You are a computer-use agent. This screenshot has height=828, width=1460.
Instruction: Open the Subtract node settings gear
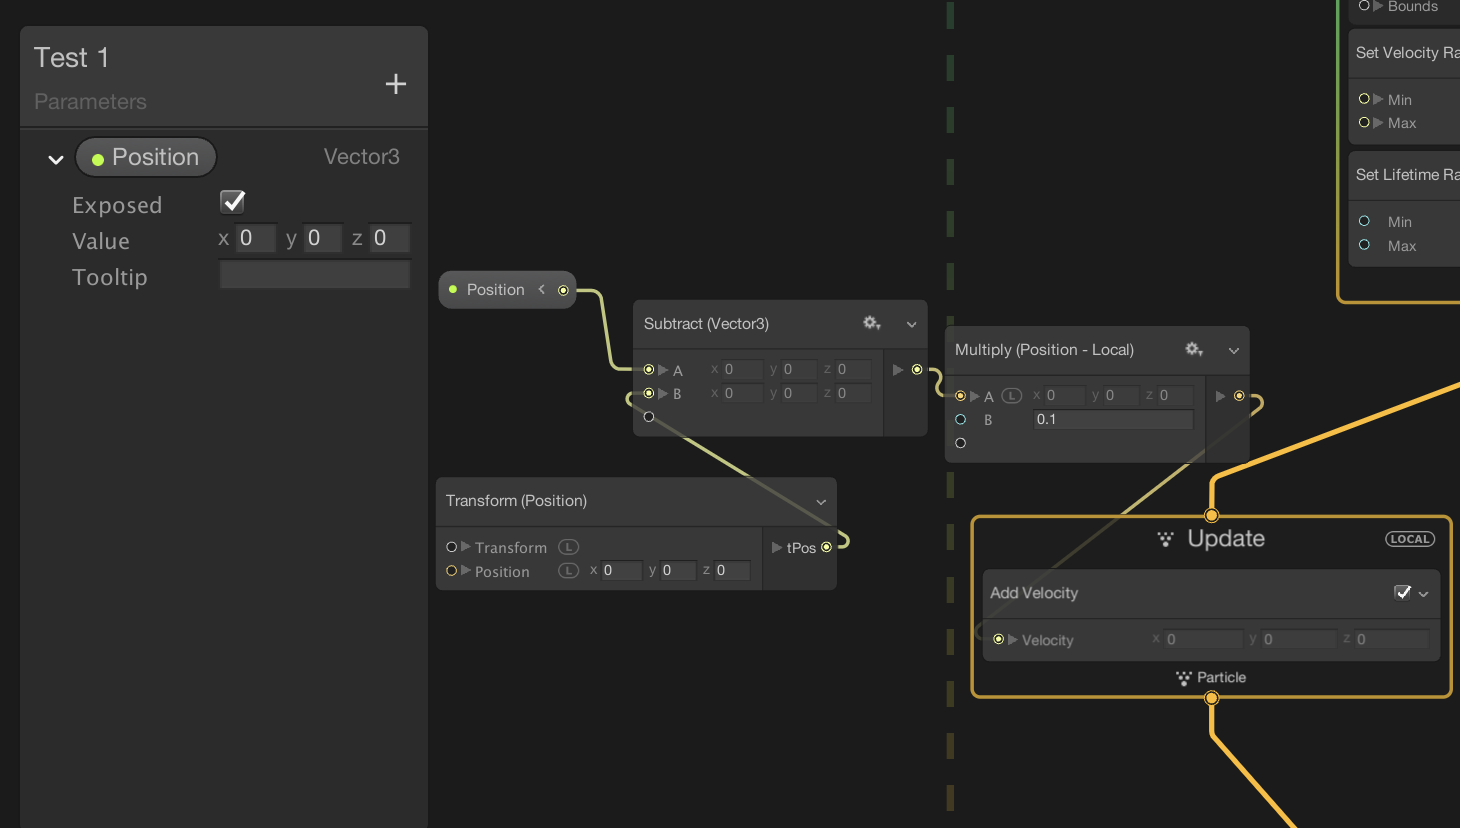coord(871,323)
